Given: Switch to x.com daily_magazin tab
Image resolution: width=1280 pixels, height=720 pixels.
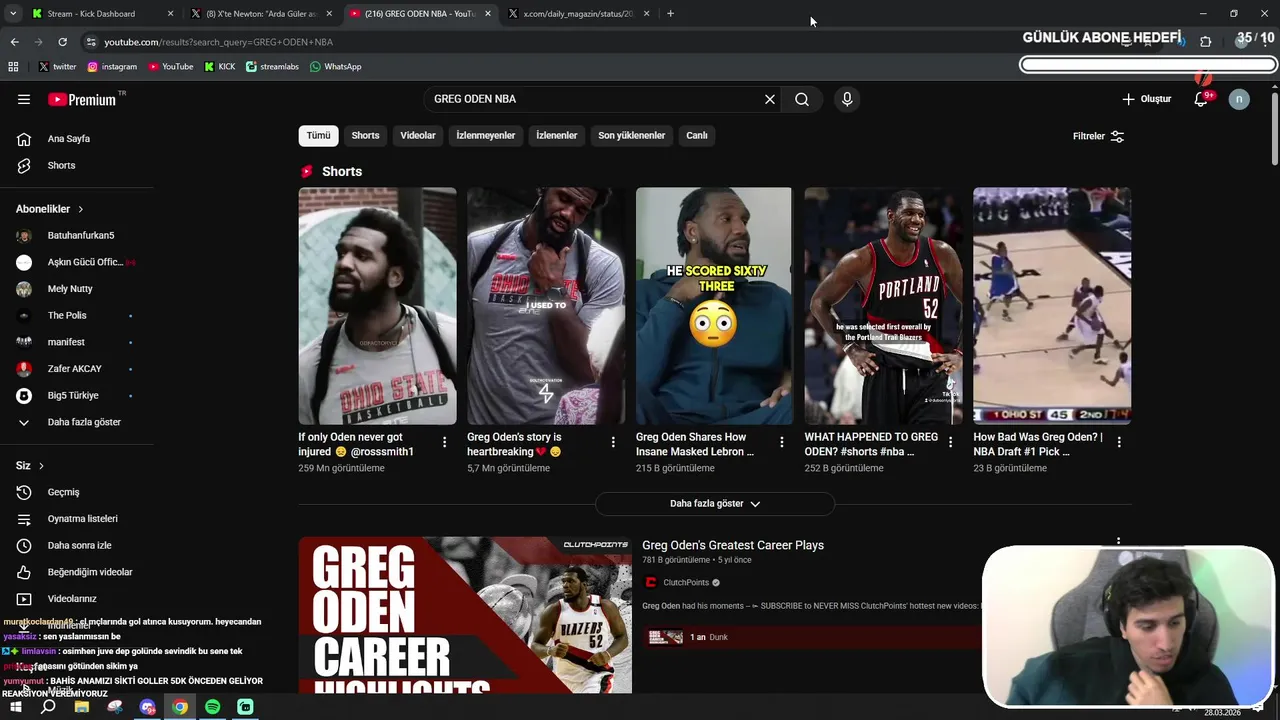Looking at the screenshot, I should click(578, 14).
